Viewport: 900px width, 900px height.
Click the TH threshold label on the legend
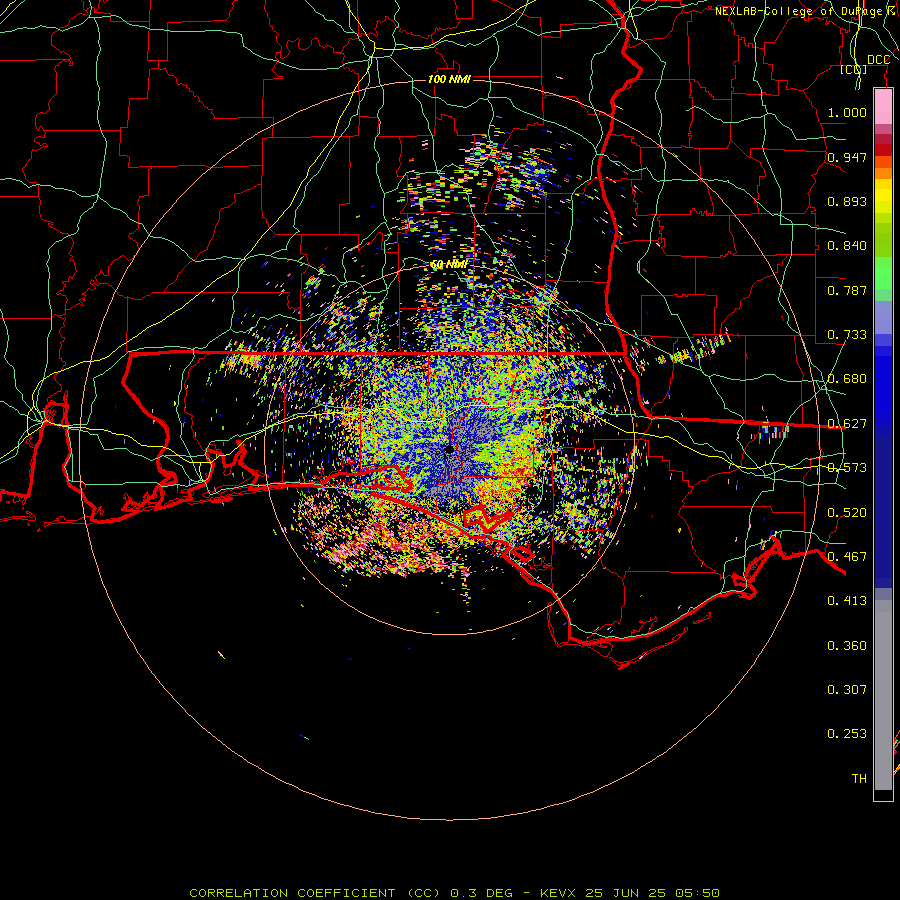click(x=859, y=779)
